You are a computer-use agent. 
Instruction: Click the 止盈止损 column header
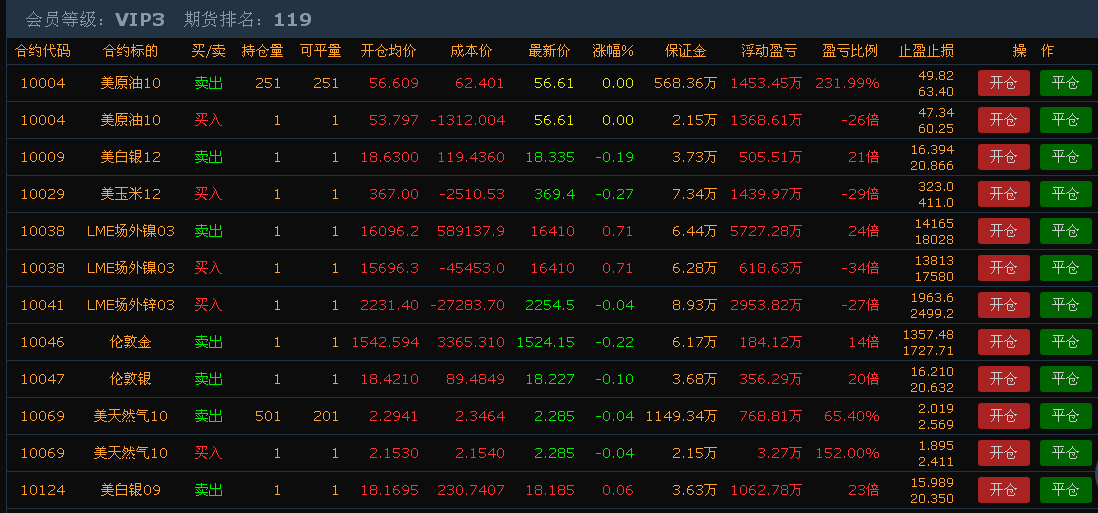pos(926,51)
